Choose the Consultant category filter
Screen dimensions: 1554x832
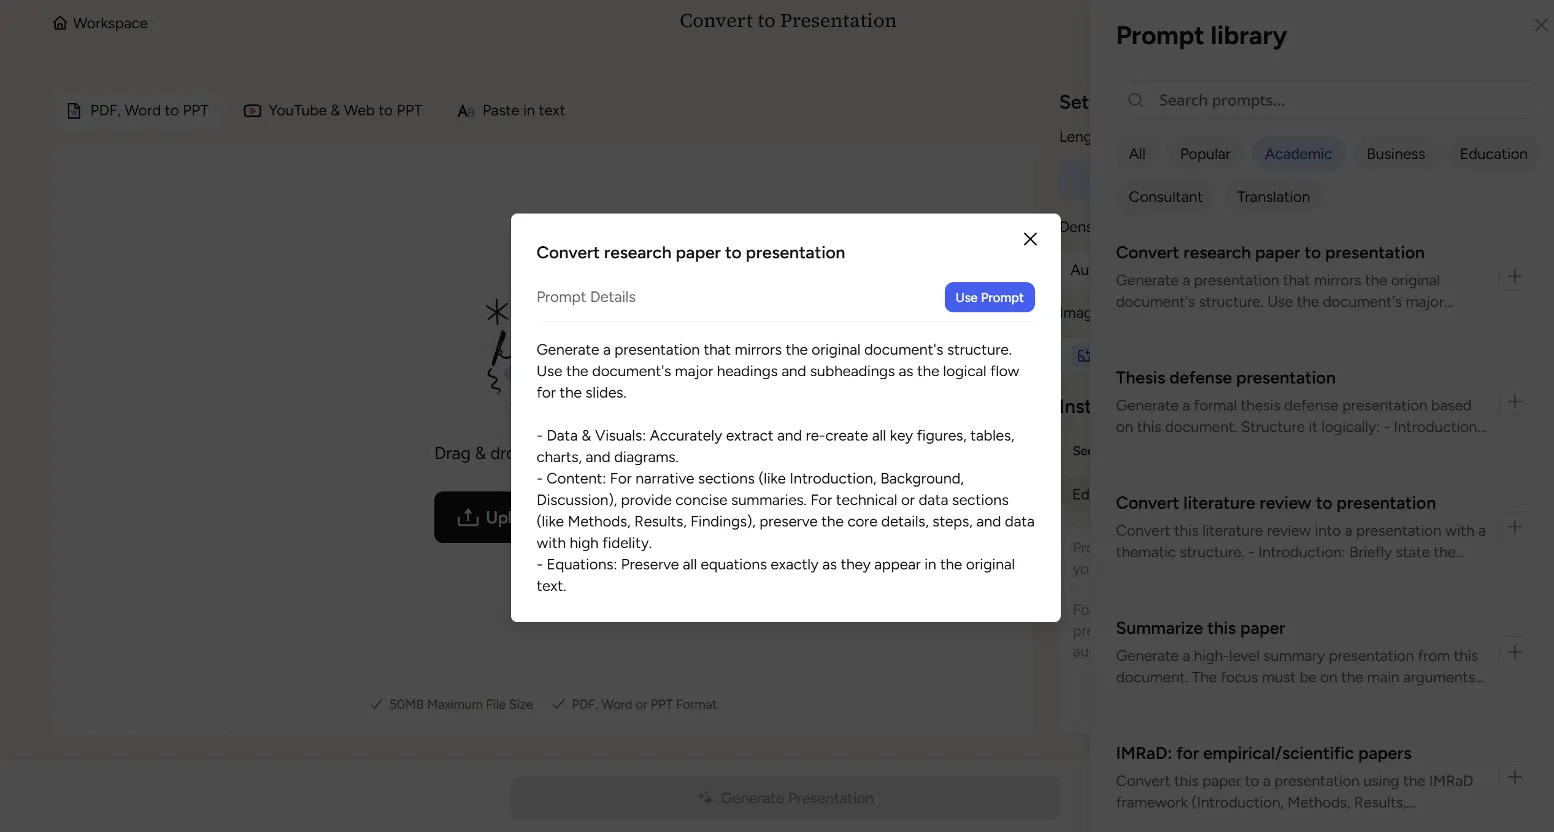1165,197
